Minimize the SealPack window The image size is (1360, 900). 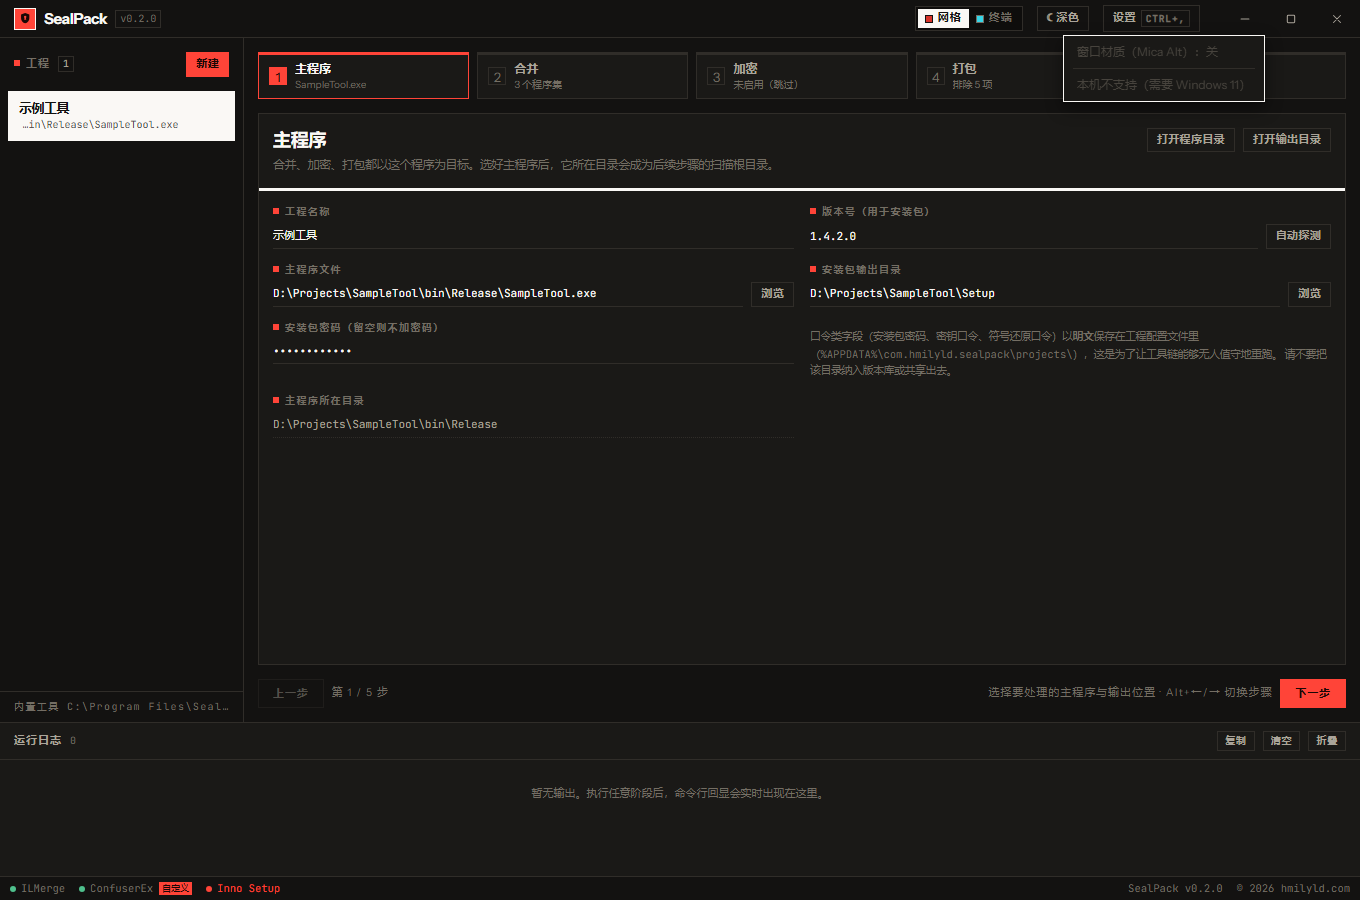(x=1245, y=18)
